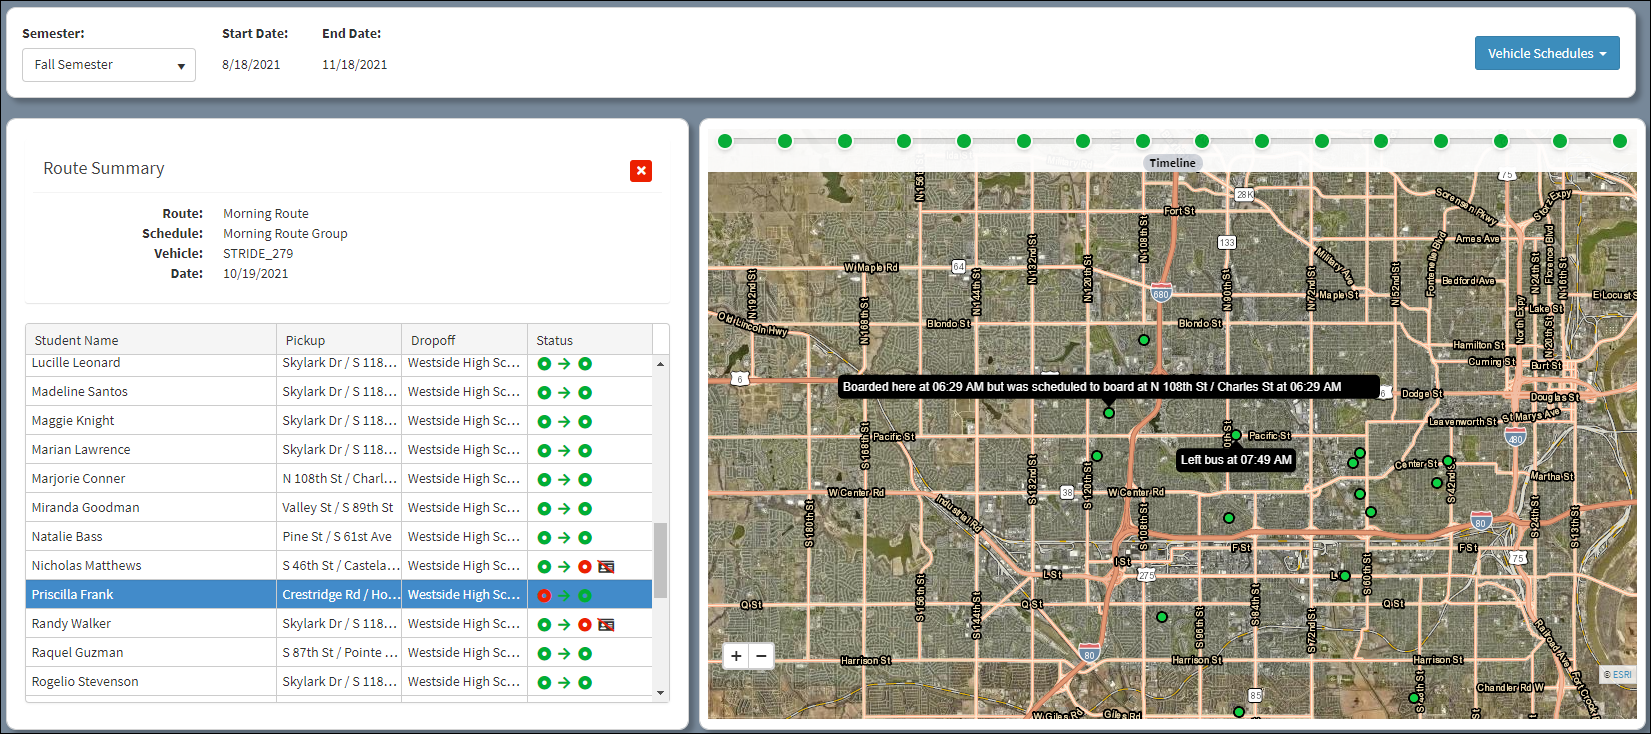Click Nicholas Matthews' red dropoff status icon
The width and height of the screenshot is (1651, 734).
[585, 567]
